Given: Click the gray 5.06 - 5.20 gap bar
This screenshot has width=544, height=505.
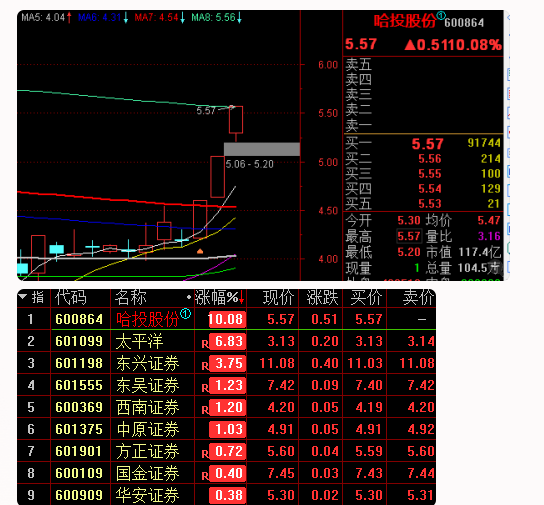Looking at the screenshot, I should pos(262,149).
